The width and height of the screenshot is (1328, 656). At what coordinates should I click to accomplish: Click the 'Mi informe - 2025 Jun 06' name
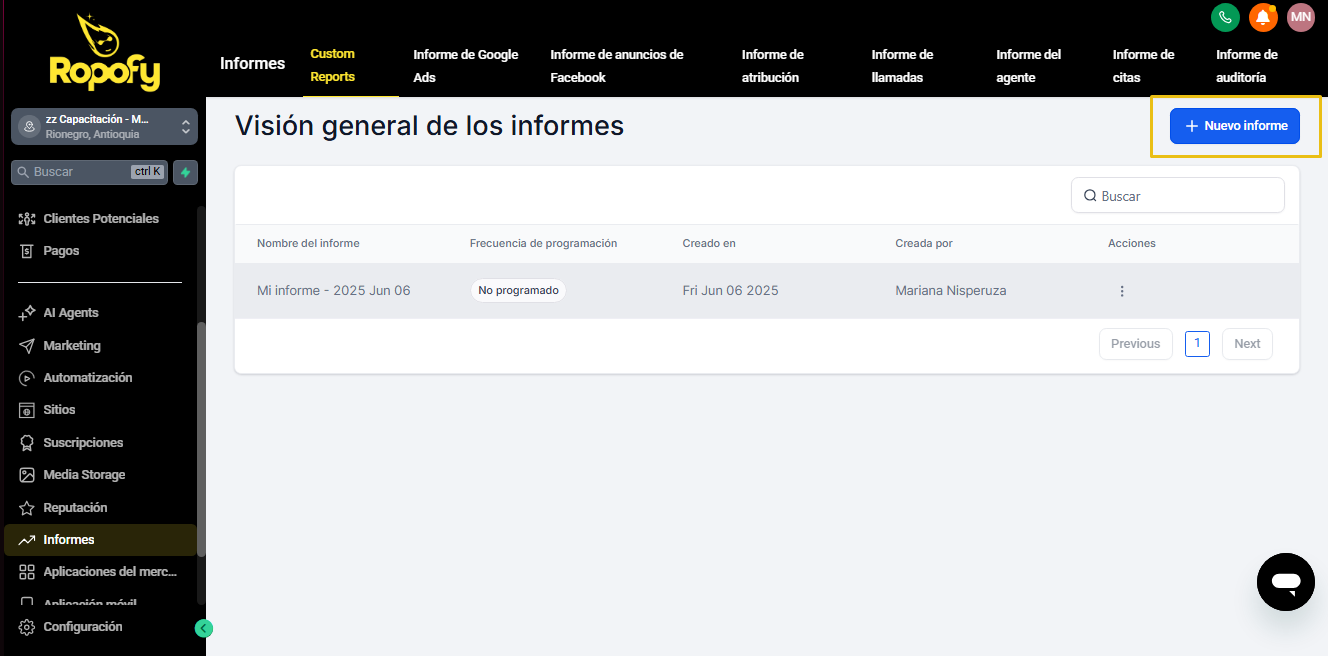(x=334, y=291)
